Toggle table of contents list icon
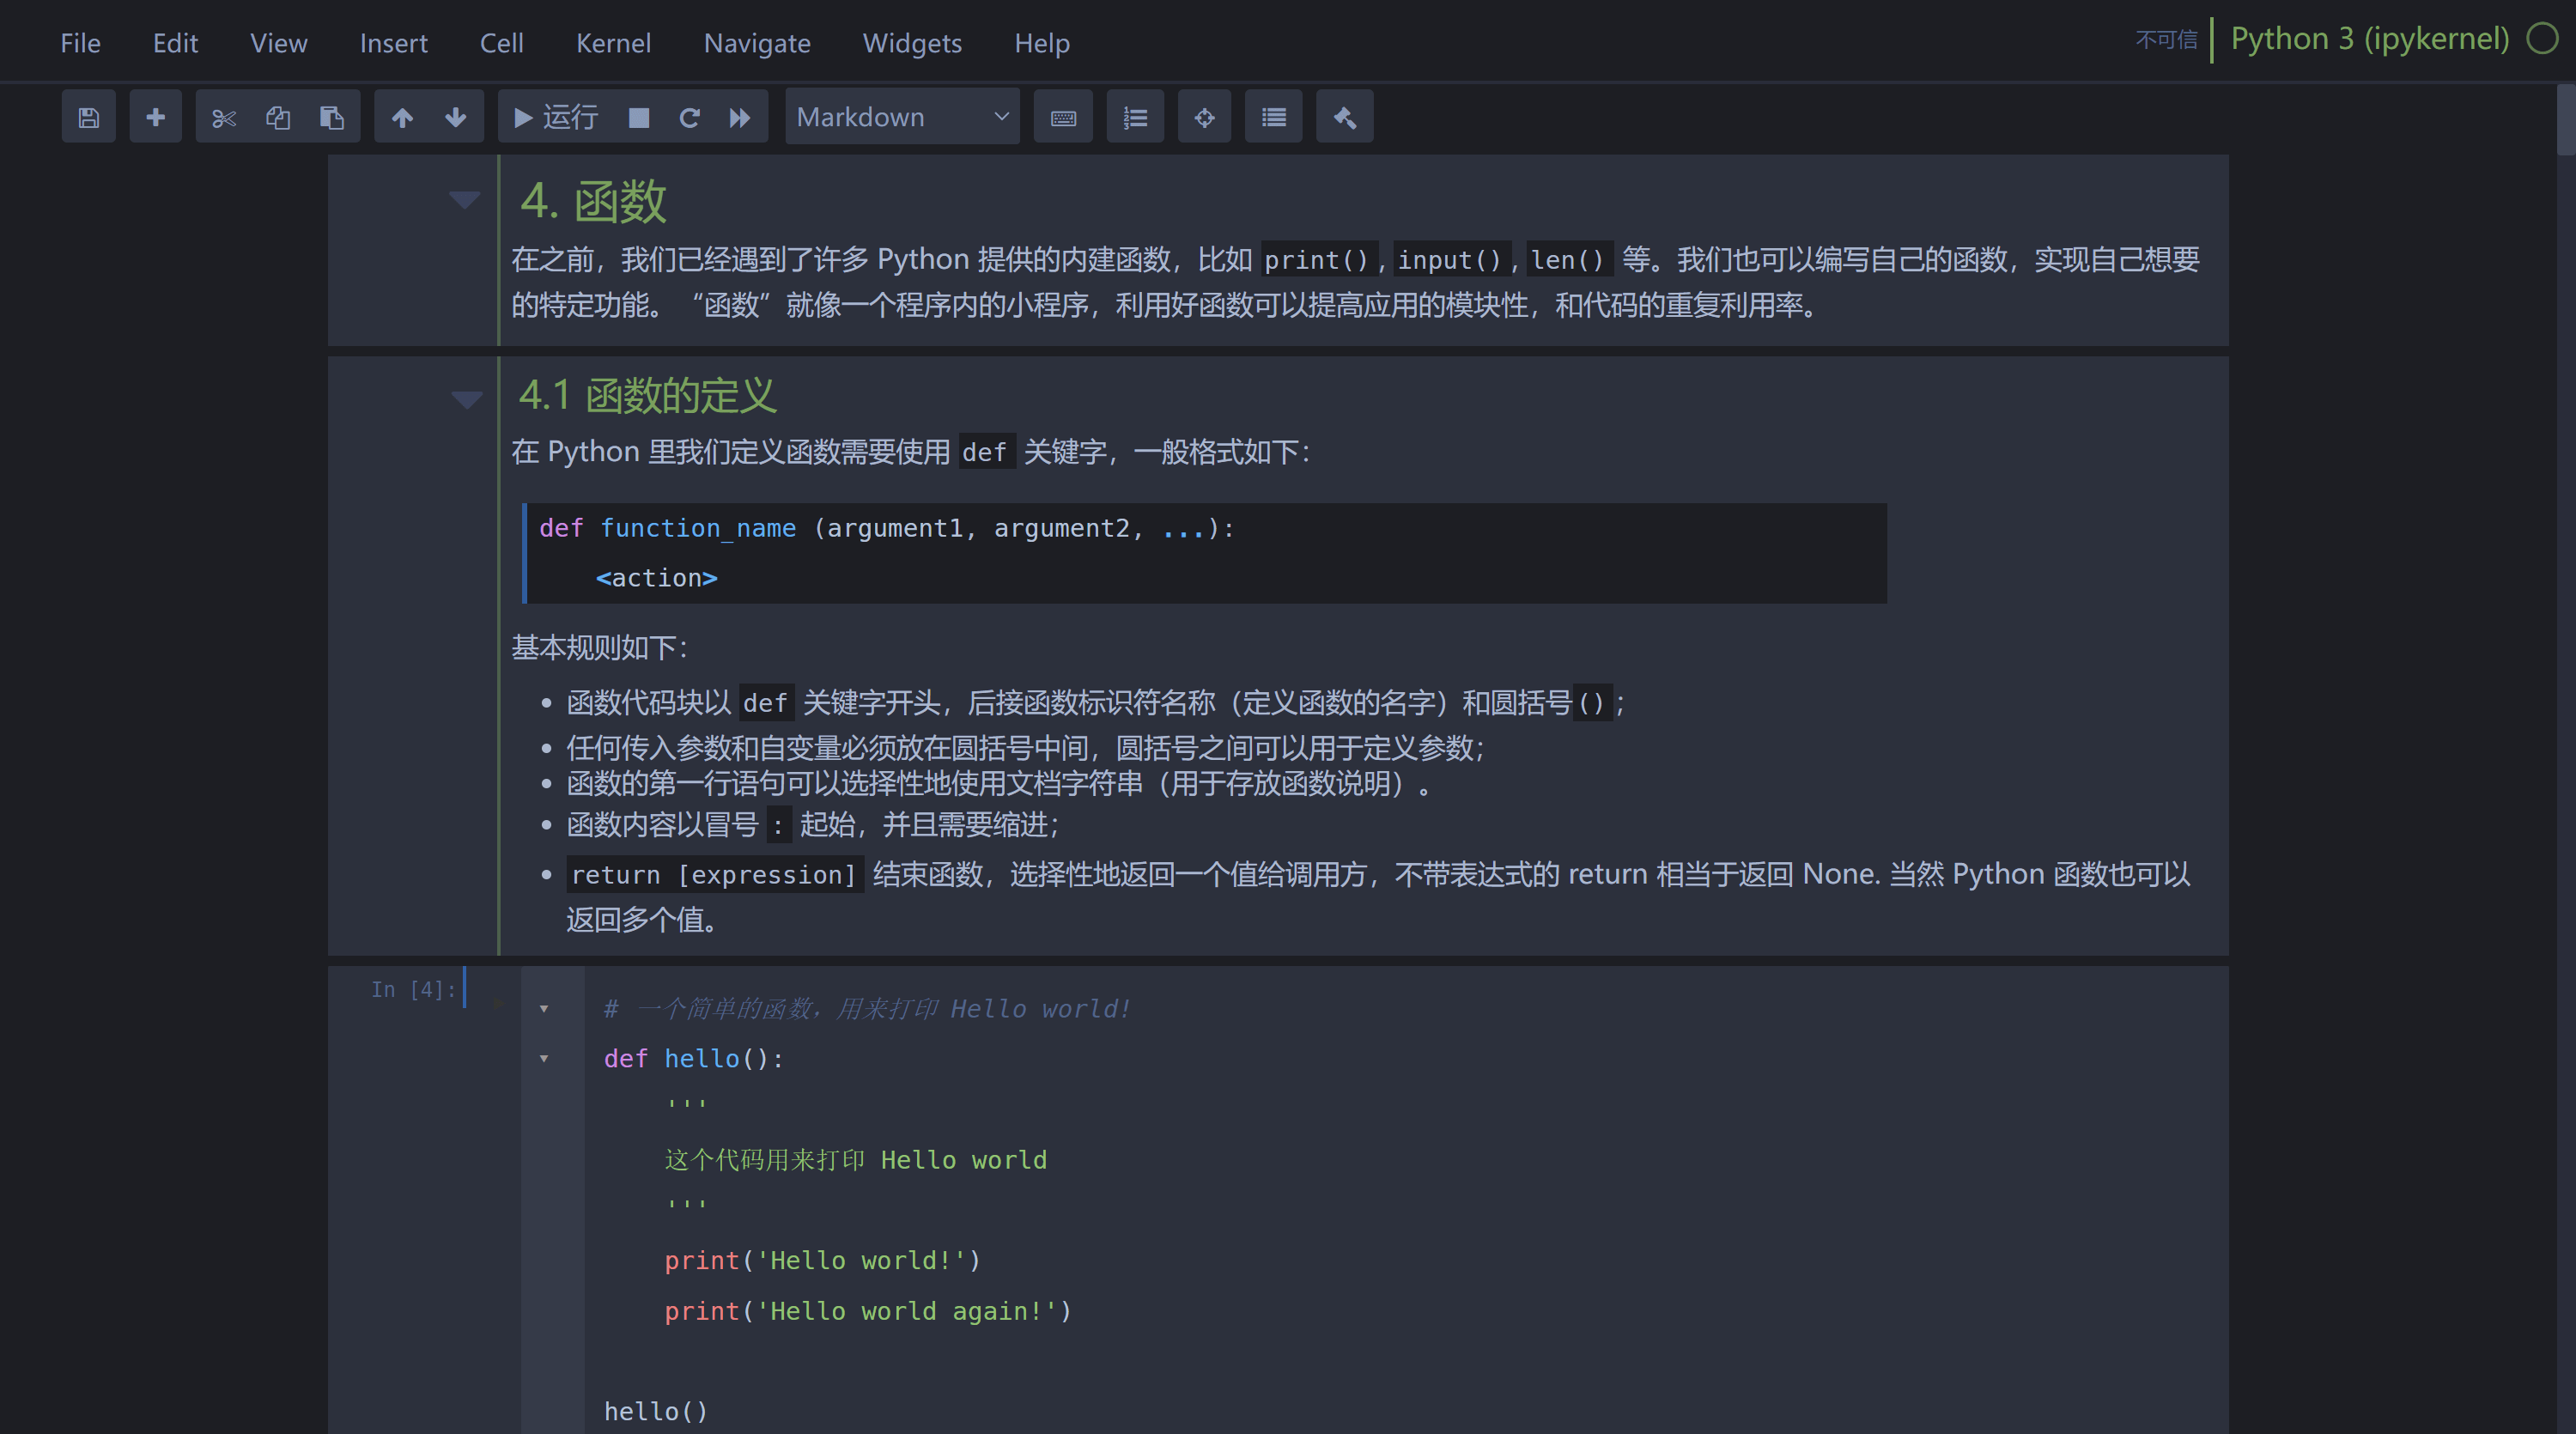 tap(1273, 118)
